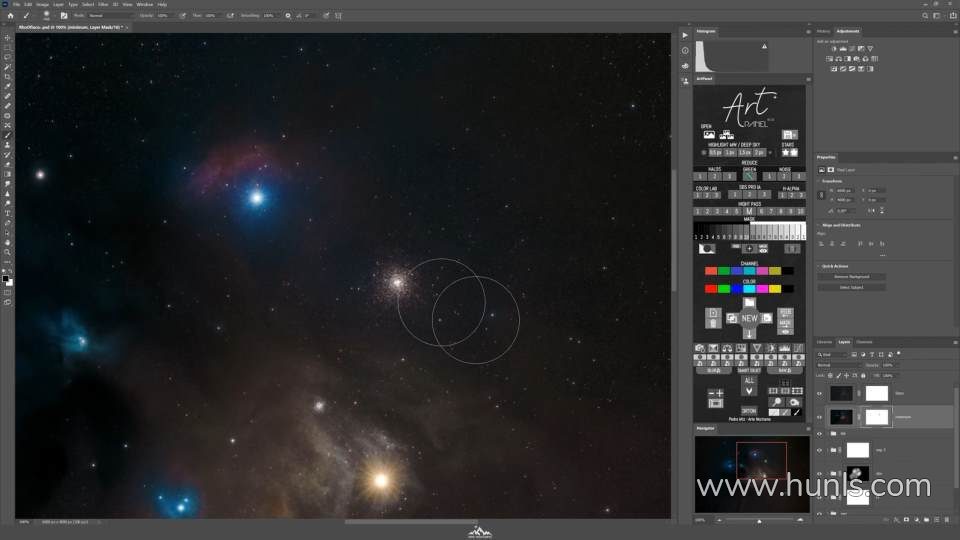960x540 pixels.
Task: Select cyan swatch in COLOR row
Action: [749, 289]
